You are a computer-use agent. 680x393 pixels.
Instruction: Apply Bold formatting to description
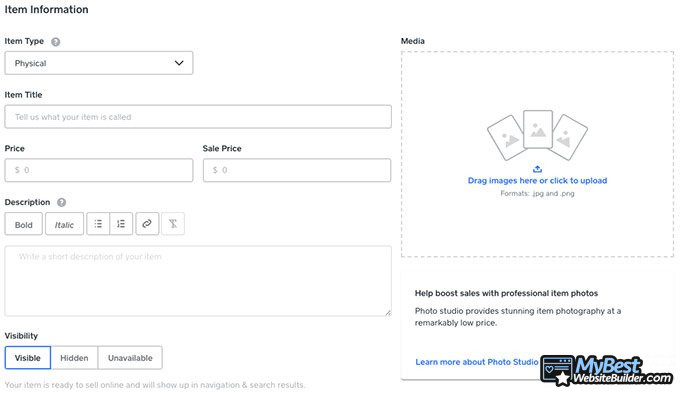click(24, 224)
